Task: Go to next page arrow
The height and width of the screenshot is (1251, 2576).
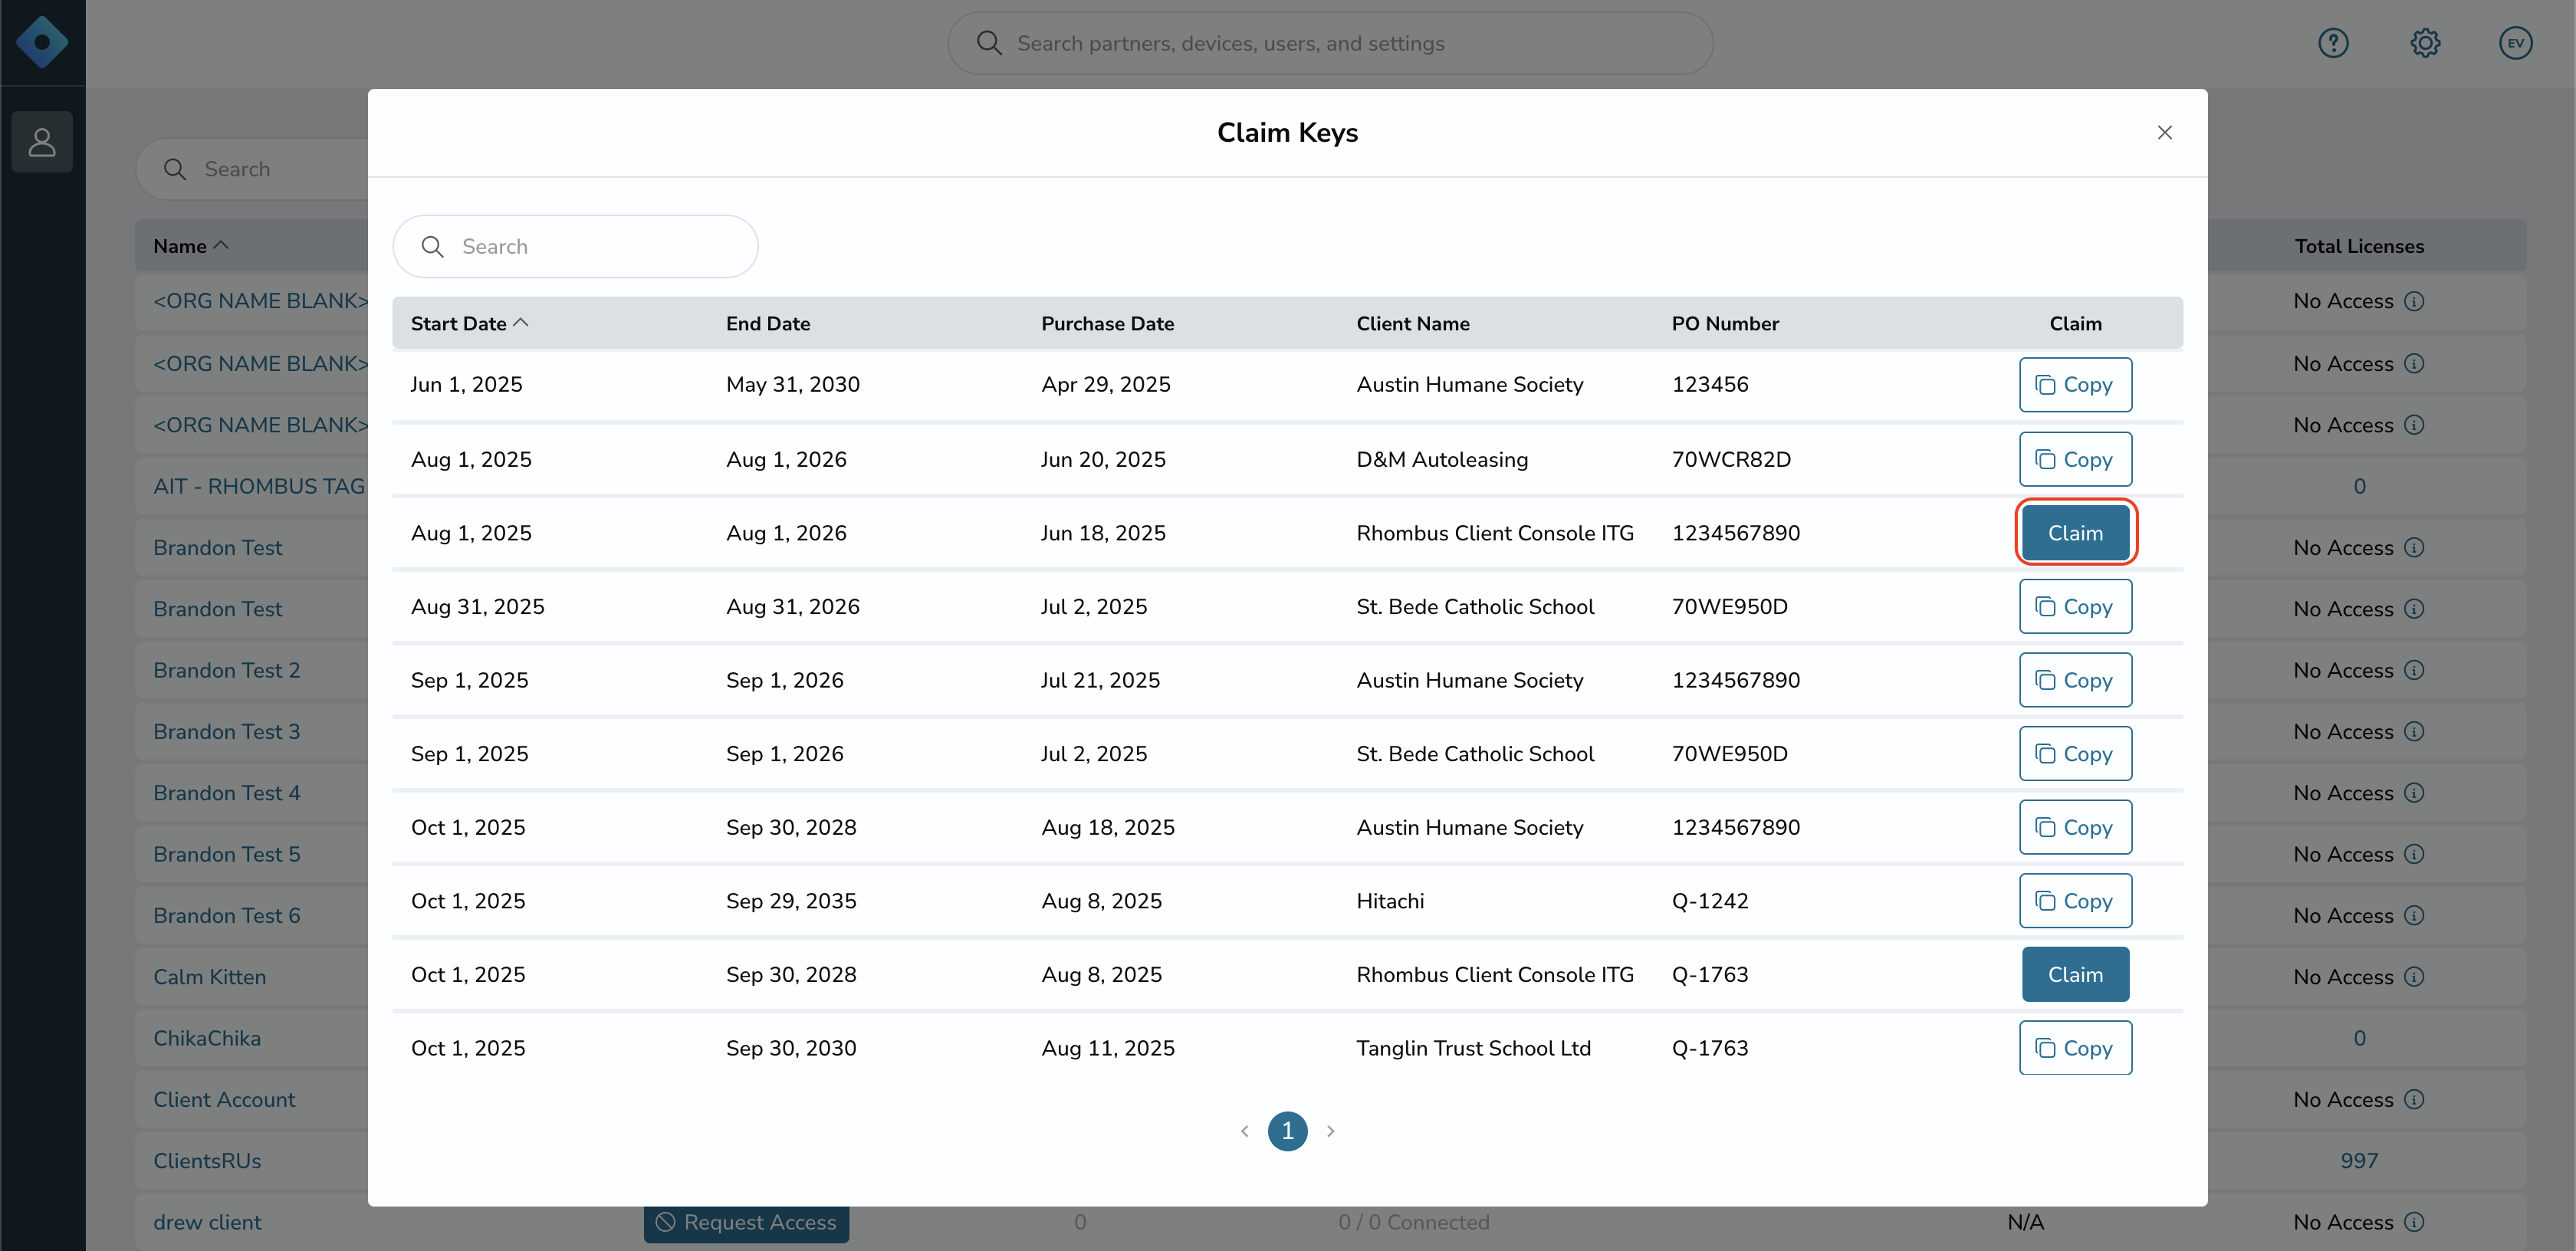Action: [x=1331, y=1131]
